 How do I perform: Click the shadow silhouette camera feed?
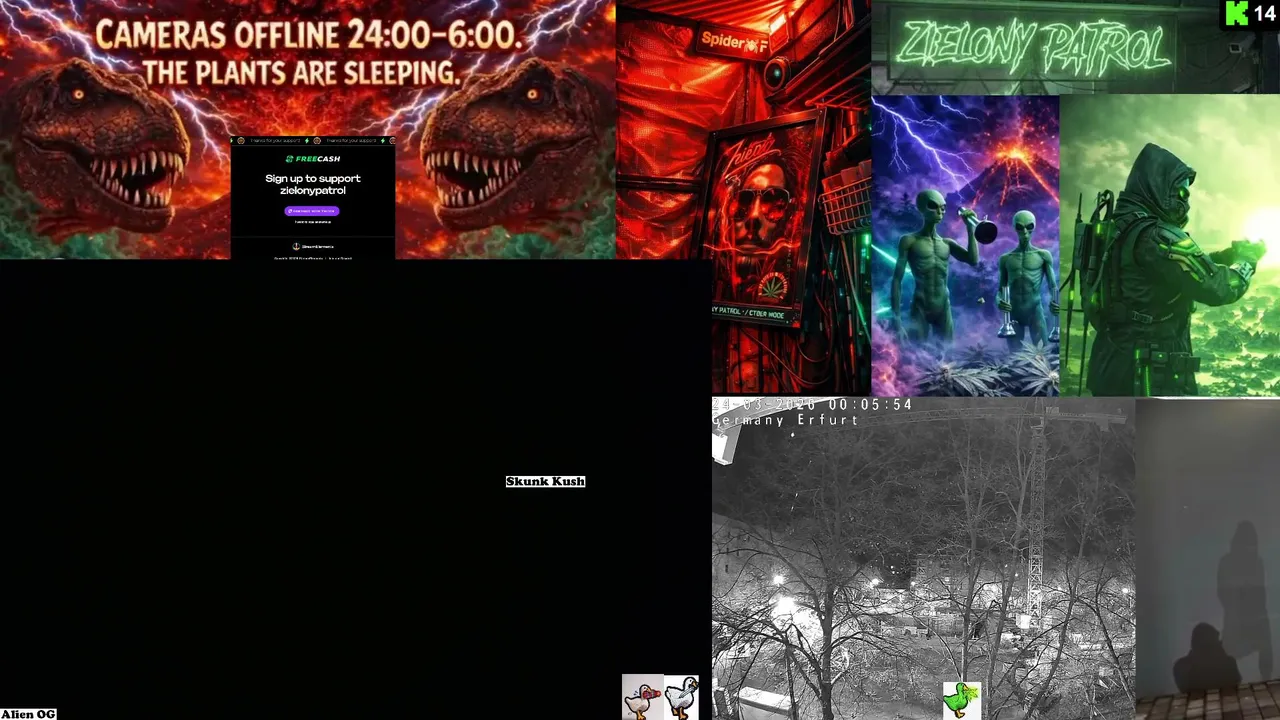1207,558
